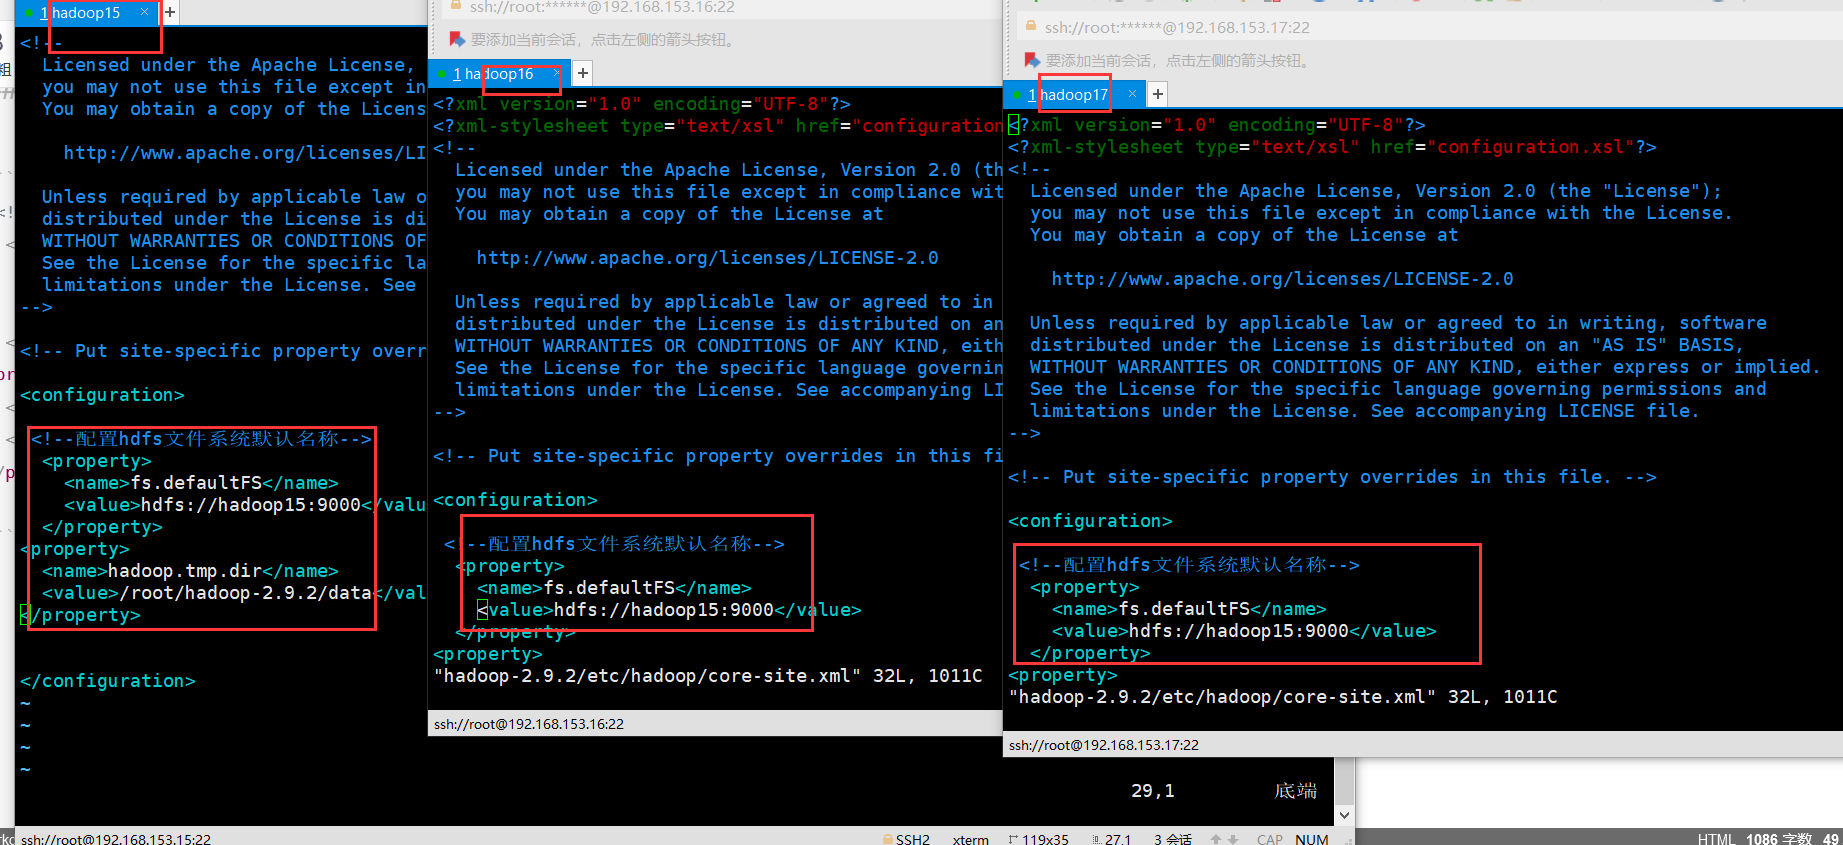Screen dimensions: 1843x845
Task: Add a new tab next to hadoop17
Action: tap(1158, 94)
